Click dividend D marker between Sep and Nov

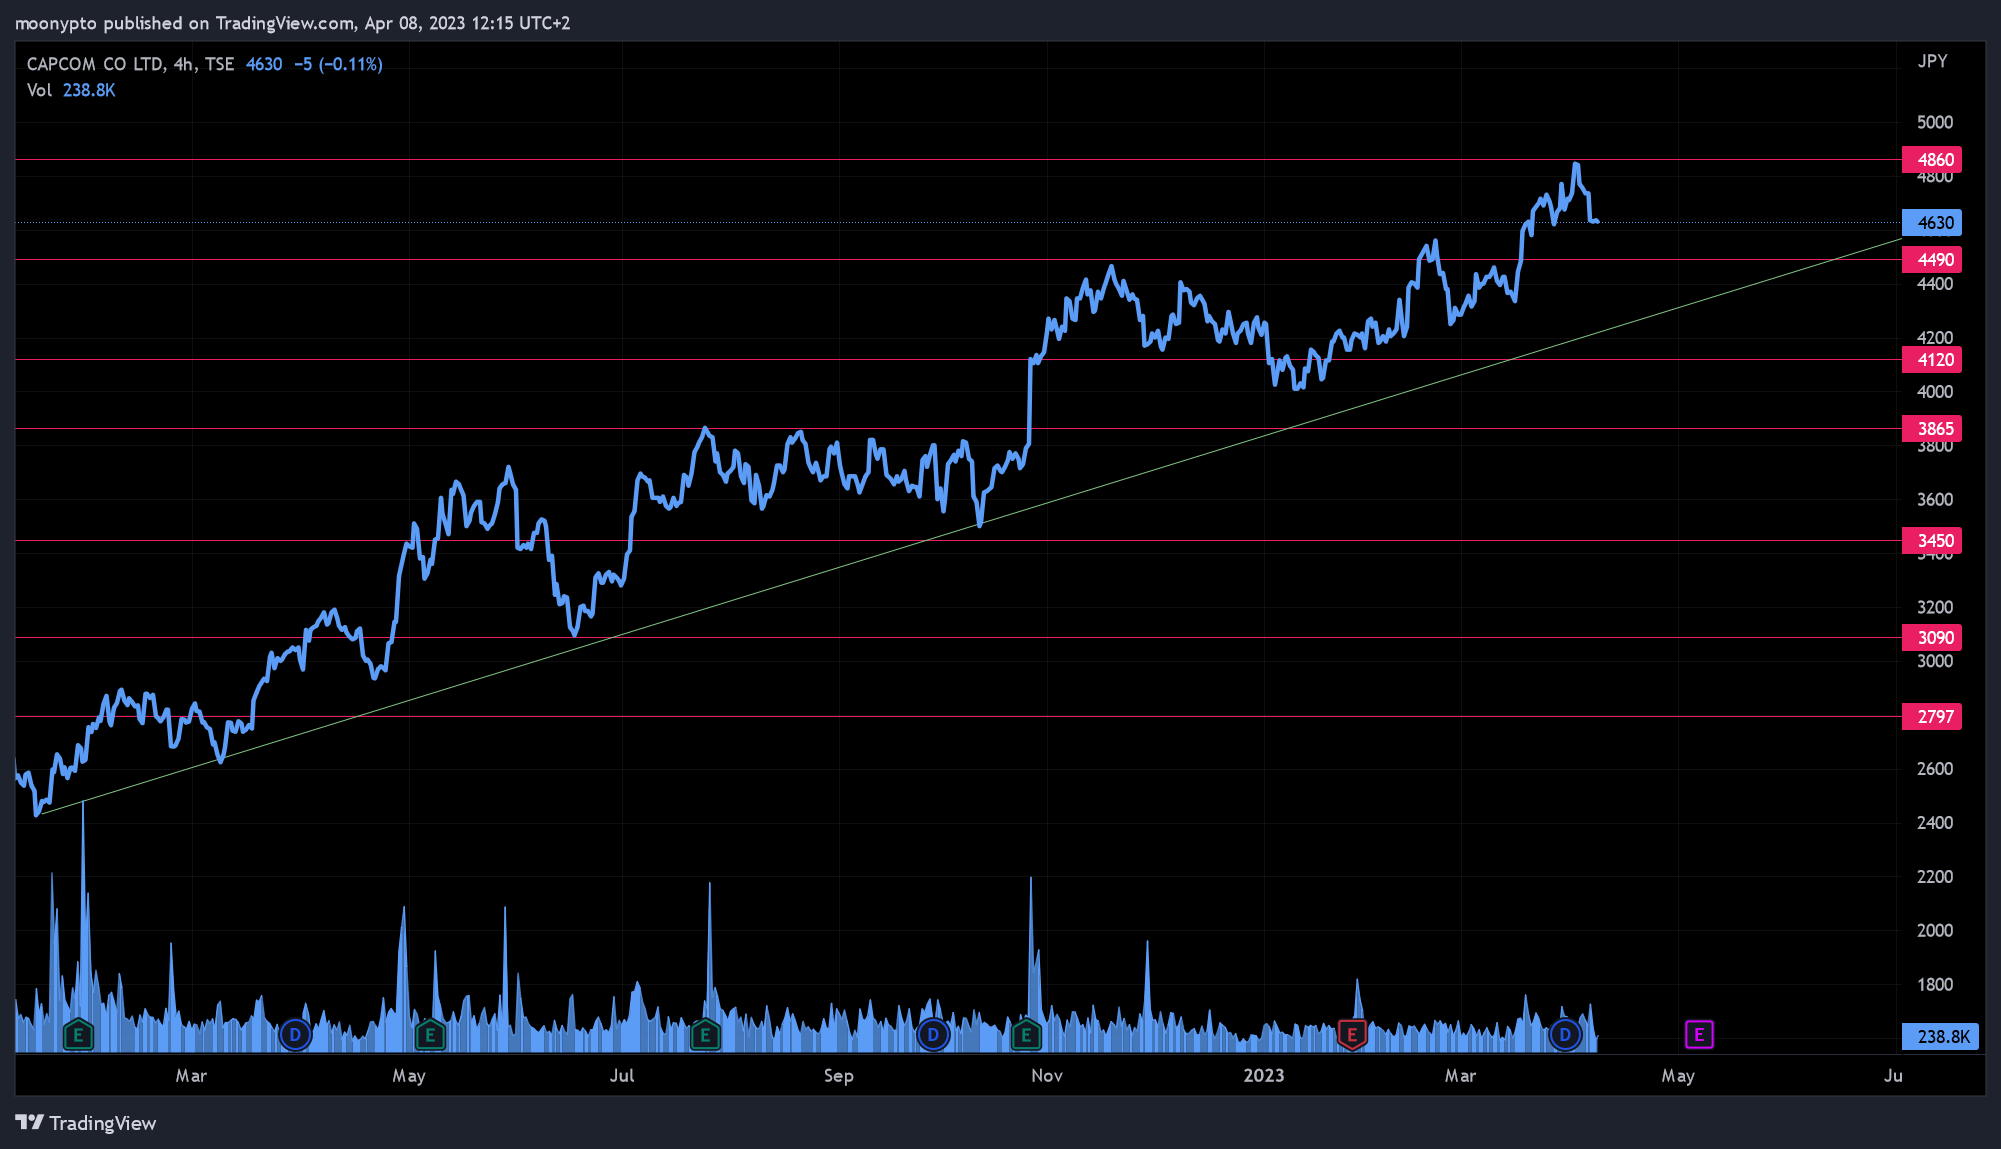click(933, 1035)
